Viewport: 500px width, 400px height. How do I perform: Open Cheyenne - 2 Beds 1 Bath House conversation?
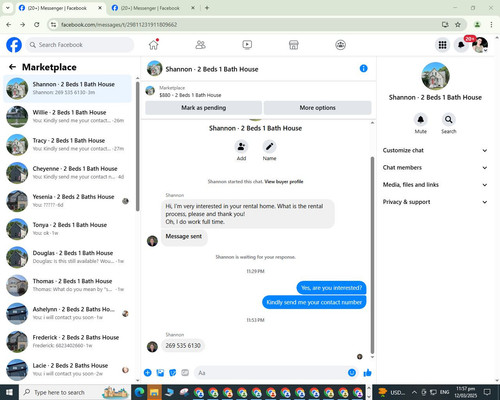click(68, 173)
